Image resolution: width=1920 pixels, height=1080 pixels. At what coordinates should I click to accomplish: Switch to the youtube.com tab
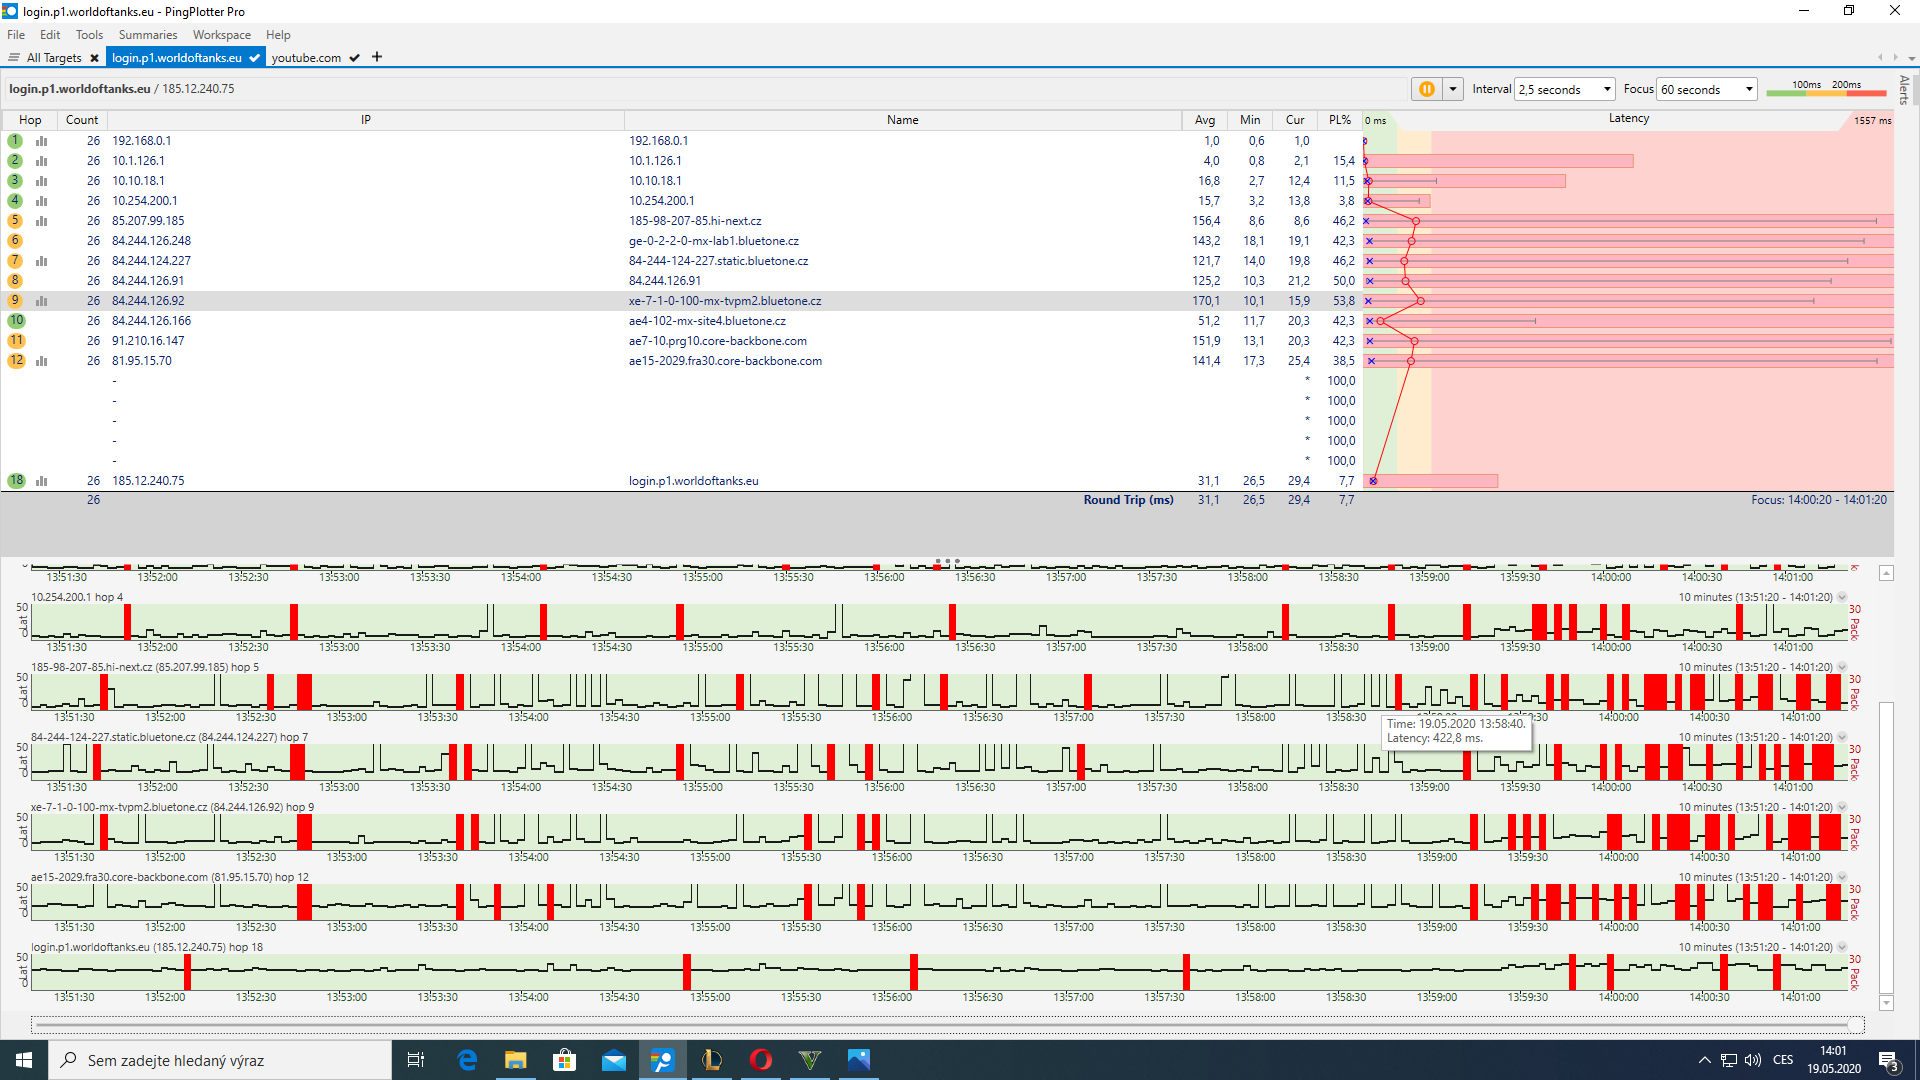[306, 58]
